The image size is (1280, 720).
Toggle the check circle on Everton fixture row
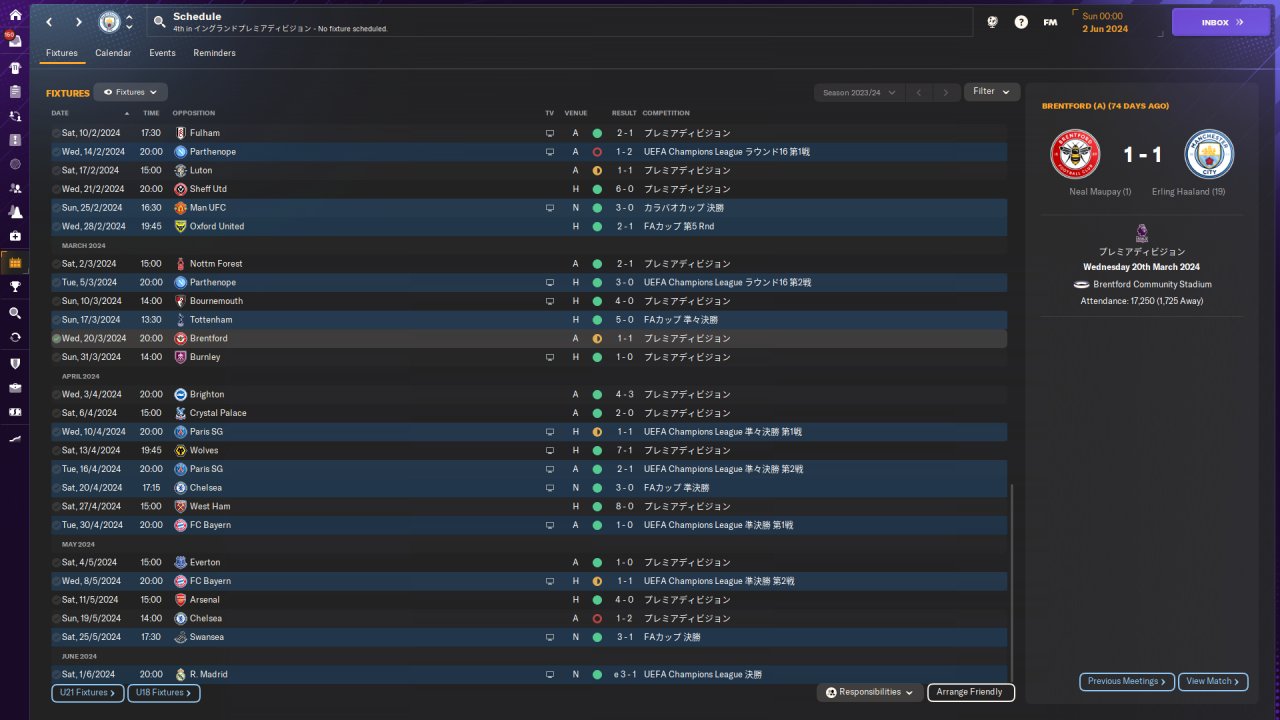[56, 563]
